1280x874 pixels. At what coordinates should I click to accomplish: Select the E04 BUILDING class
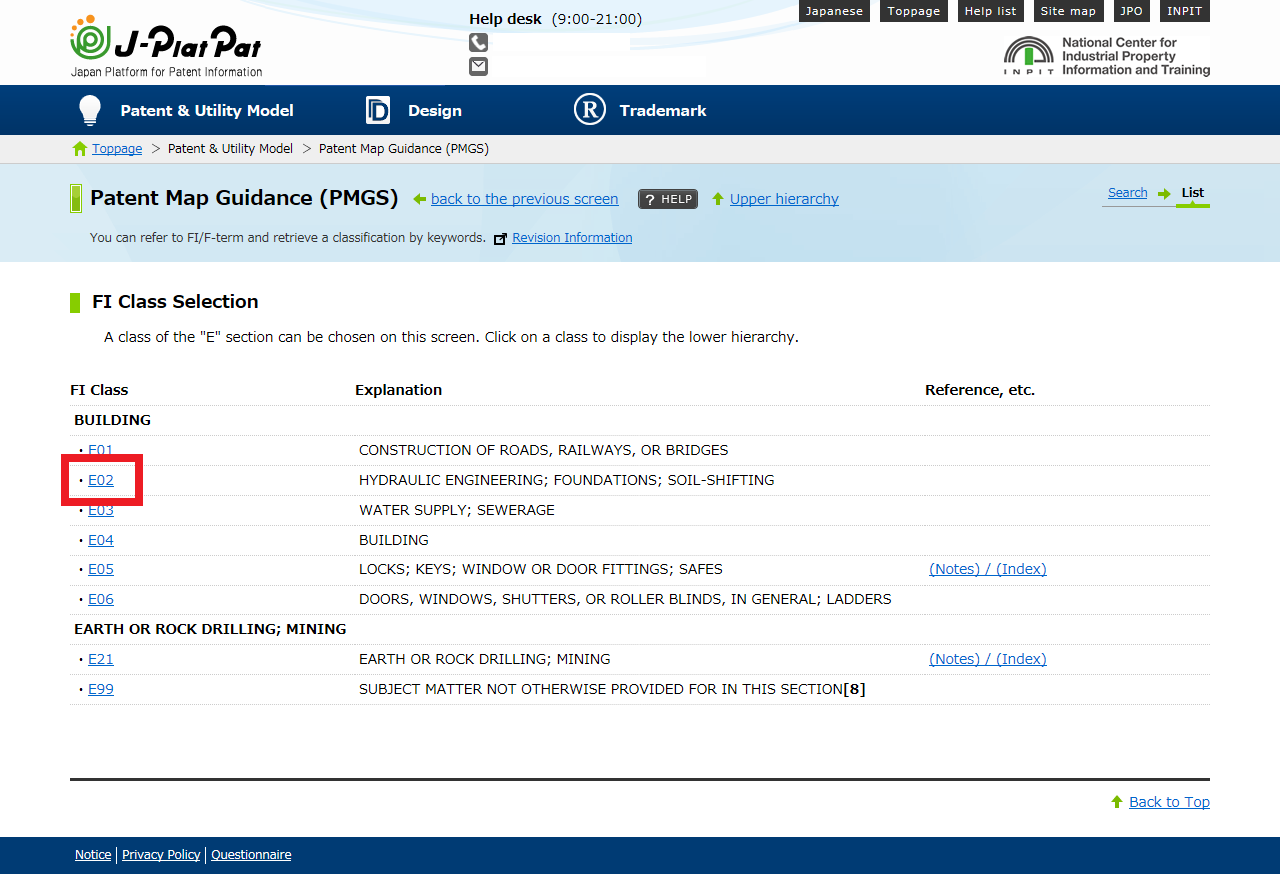(101, 540)
